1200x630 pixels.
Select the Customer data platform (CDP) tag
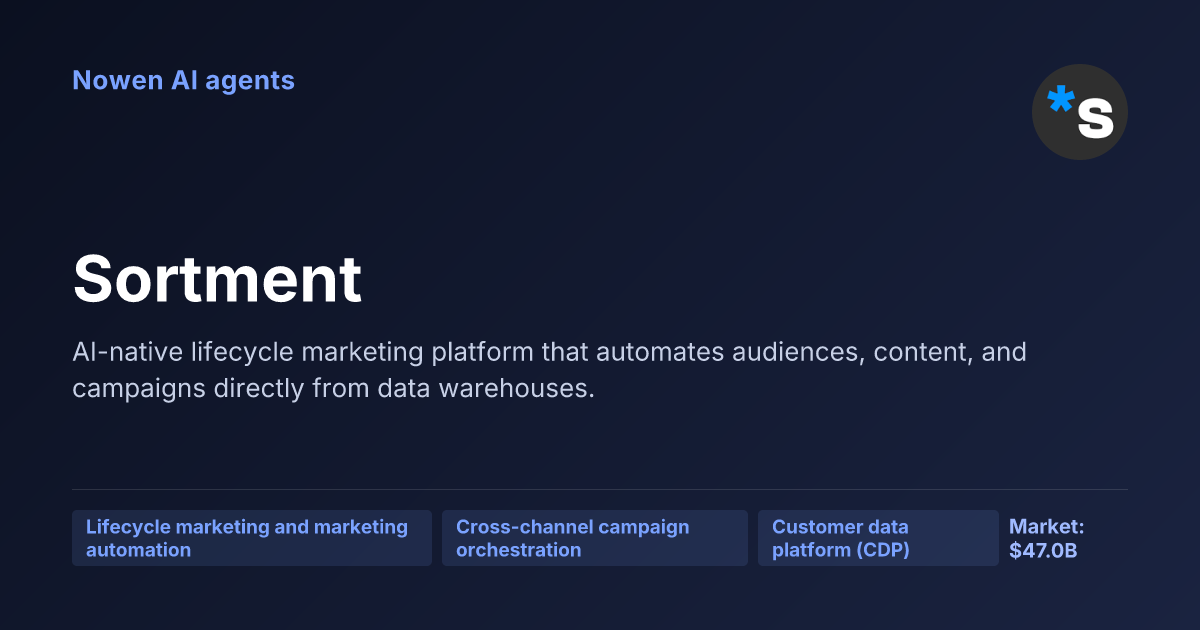coord(878,538)
